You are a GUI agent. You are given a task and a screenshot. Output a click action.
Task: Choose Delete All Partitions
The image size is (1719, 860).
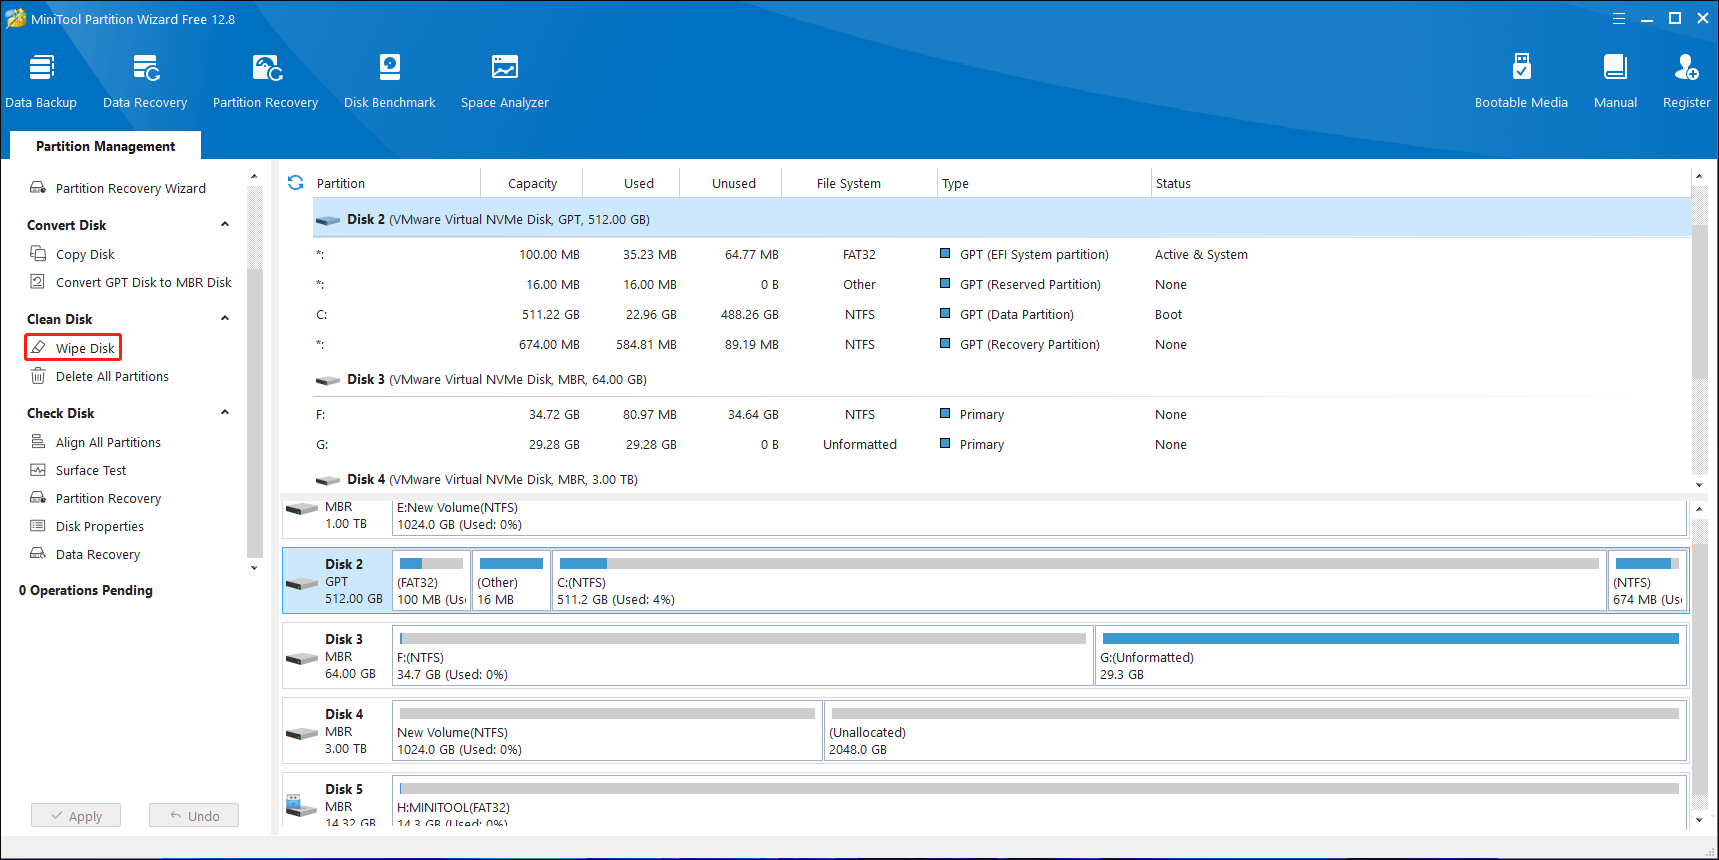(99, 376)
